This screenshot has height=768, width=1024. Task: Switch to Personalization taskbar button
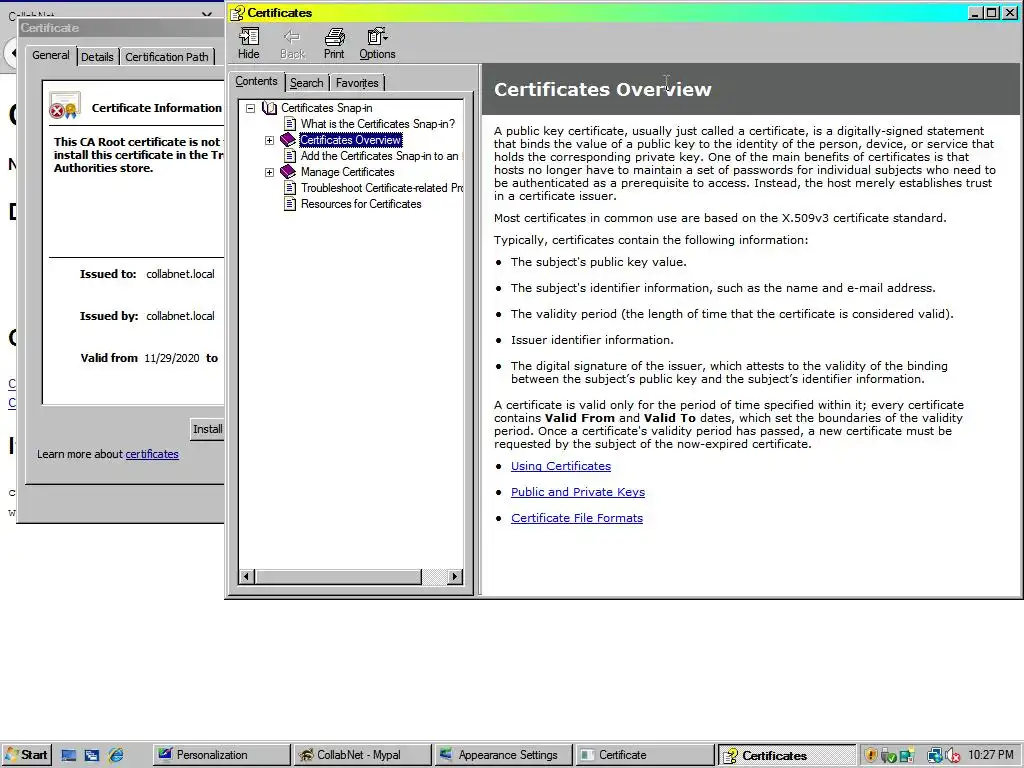[x=222, y=755]
